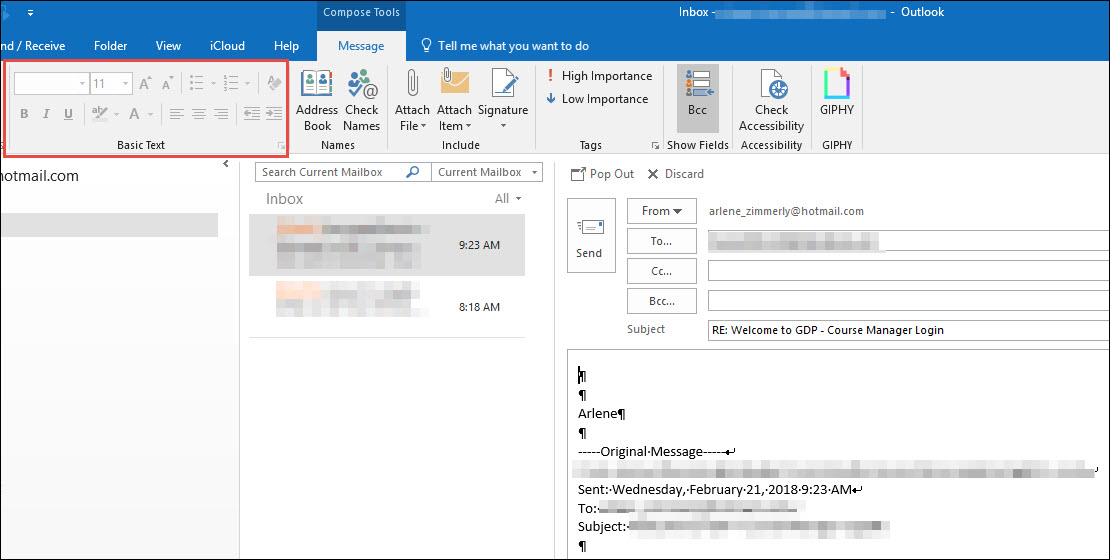Viewport: 1110px width, 560px height.
Task: Switch to the Message tab
Action: click(361, 46)
